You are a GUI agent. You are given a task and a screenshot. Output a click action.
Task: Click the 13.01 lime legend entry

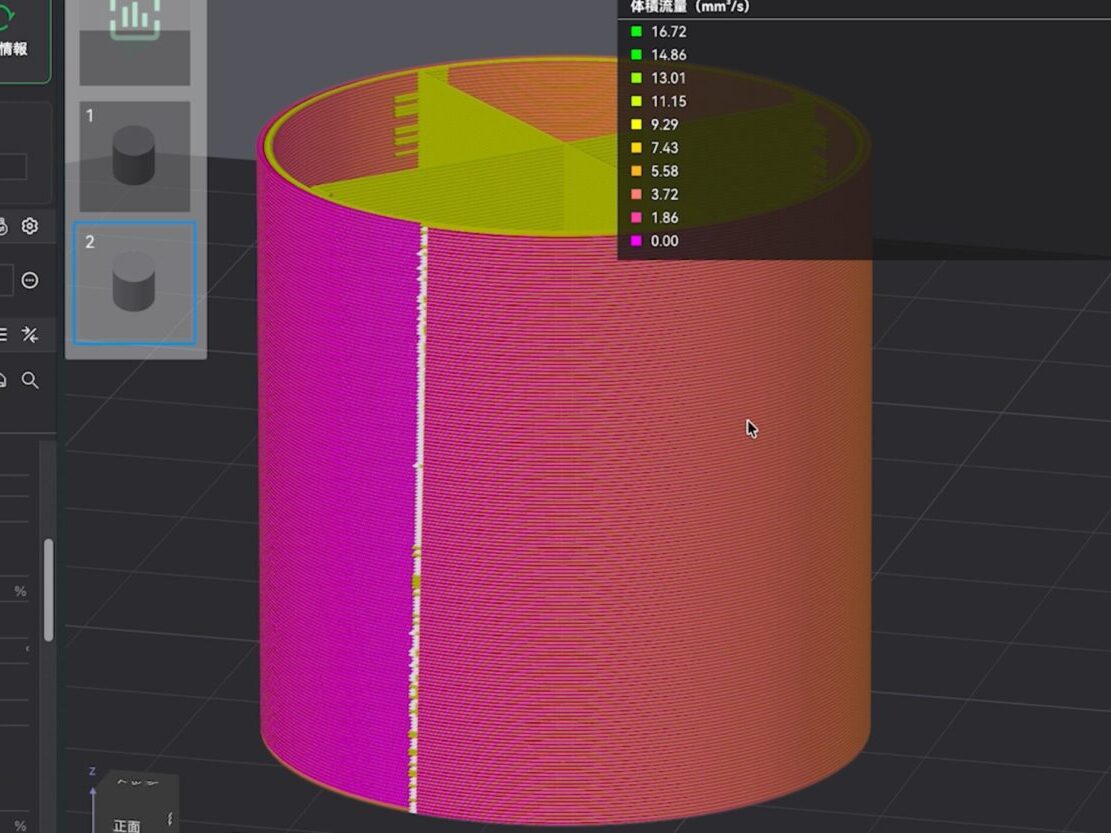668,78
